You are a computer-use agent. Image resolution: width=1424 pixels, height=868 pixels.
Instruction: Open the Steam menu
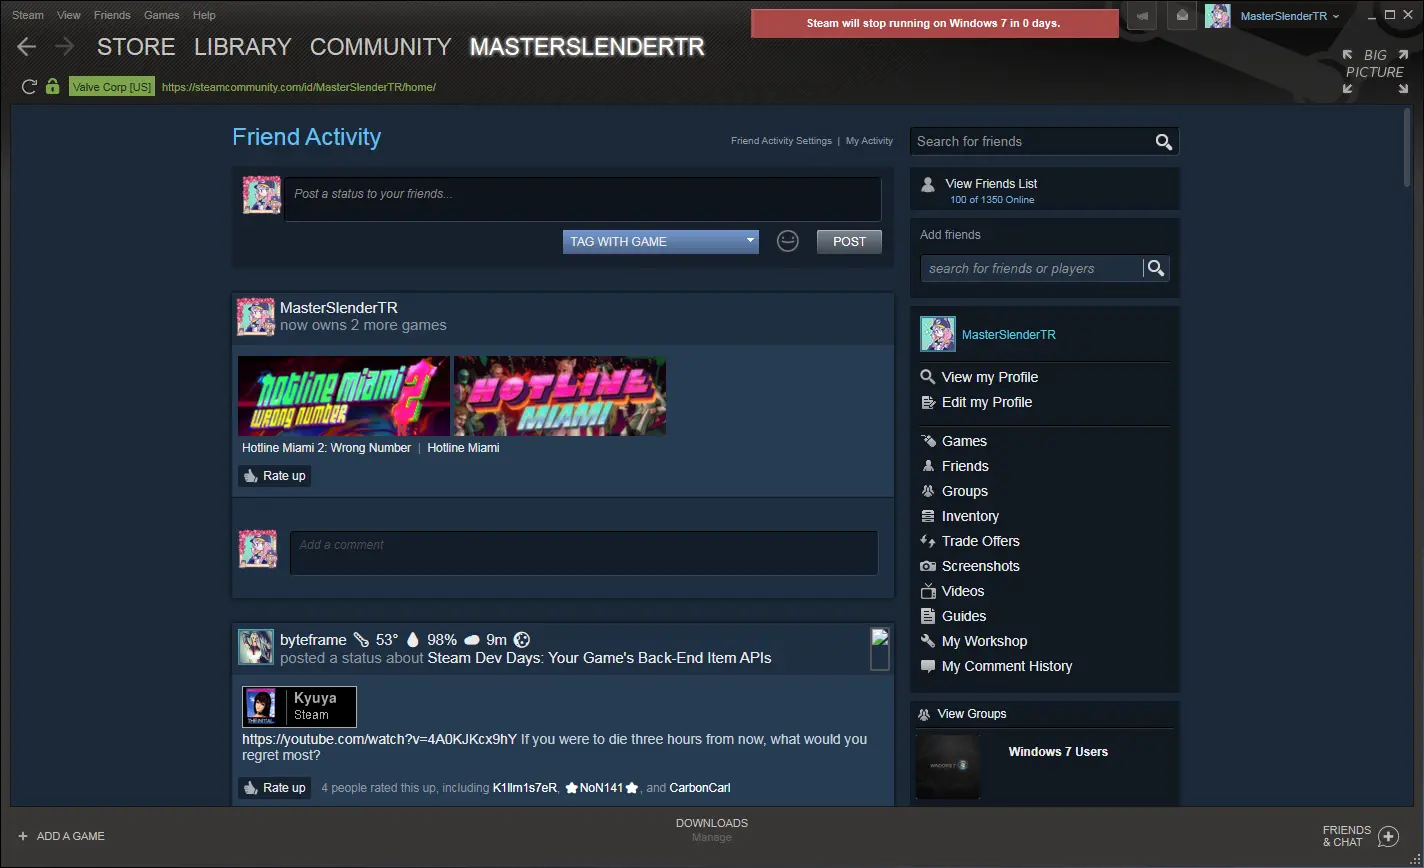[28, 15]
